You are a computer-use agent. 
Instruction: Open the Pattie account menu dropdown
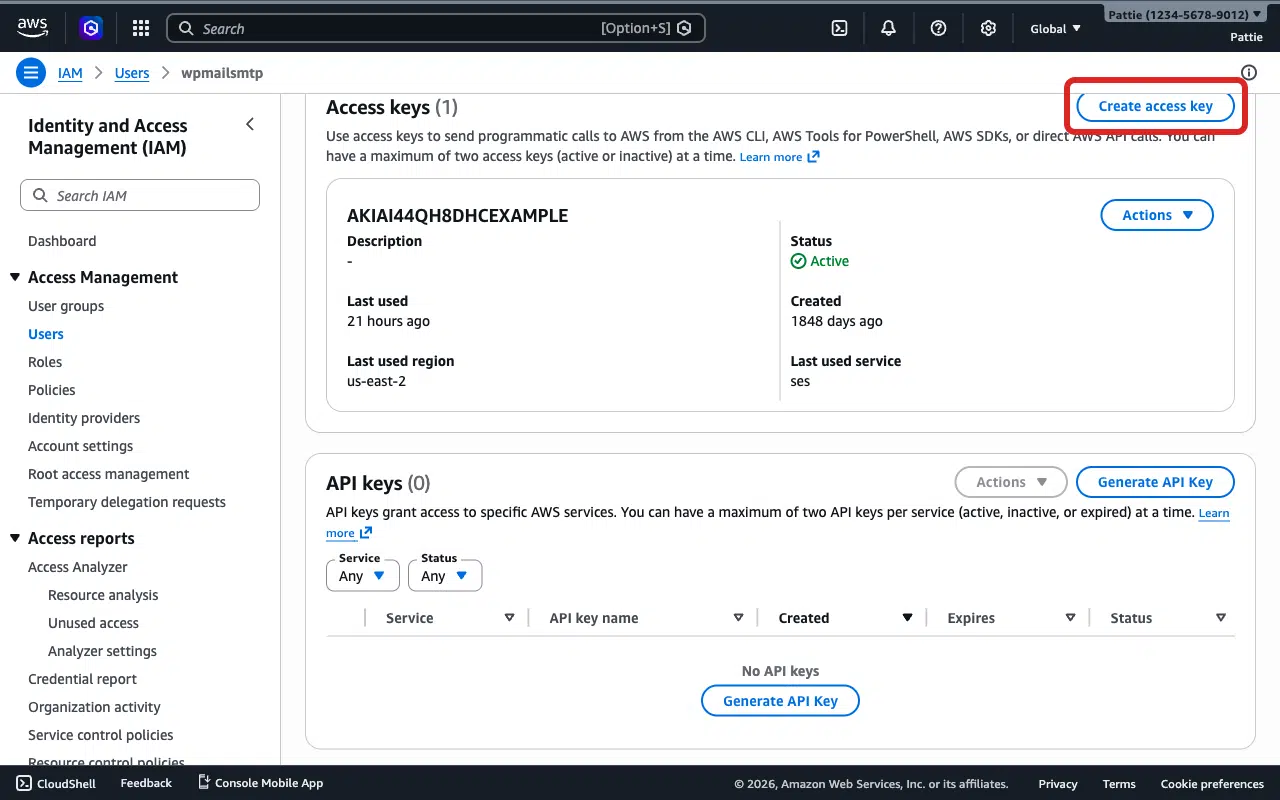point(1185,15)
